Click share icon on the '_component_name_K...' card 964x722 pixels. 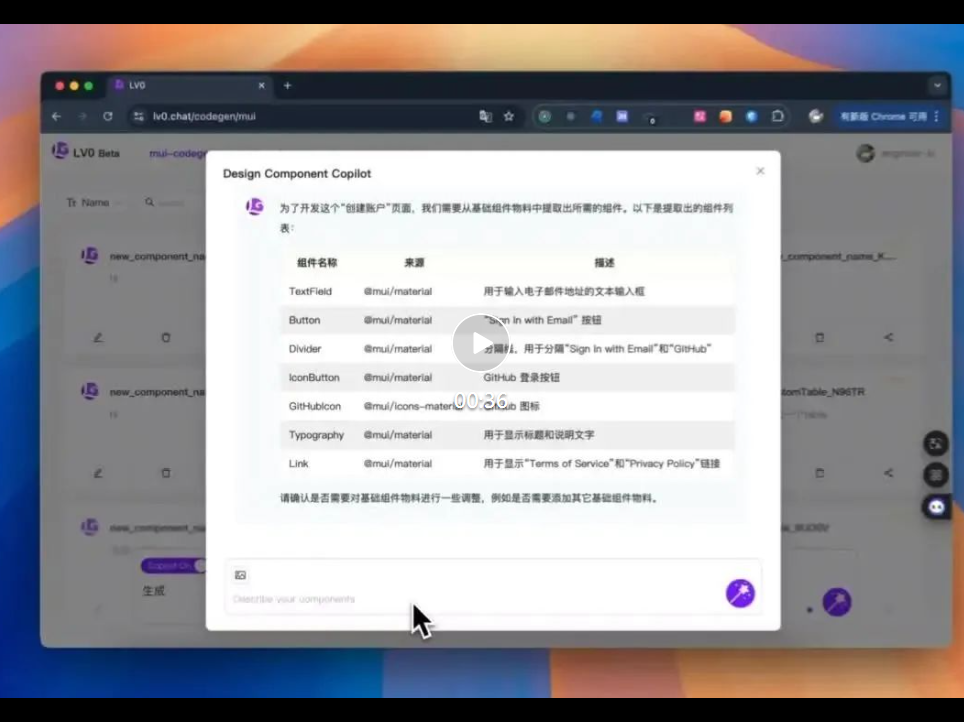click(888, 338)
